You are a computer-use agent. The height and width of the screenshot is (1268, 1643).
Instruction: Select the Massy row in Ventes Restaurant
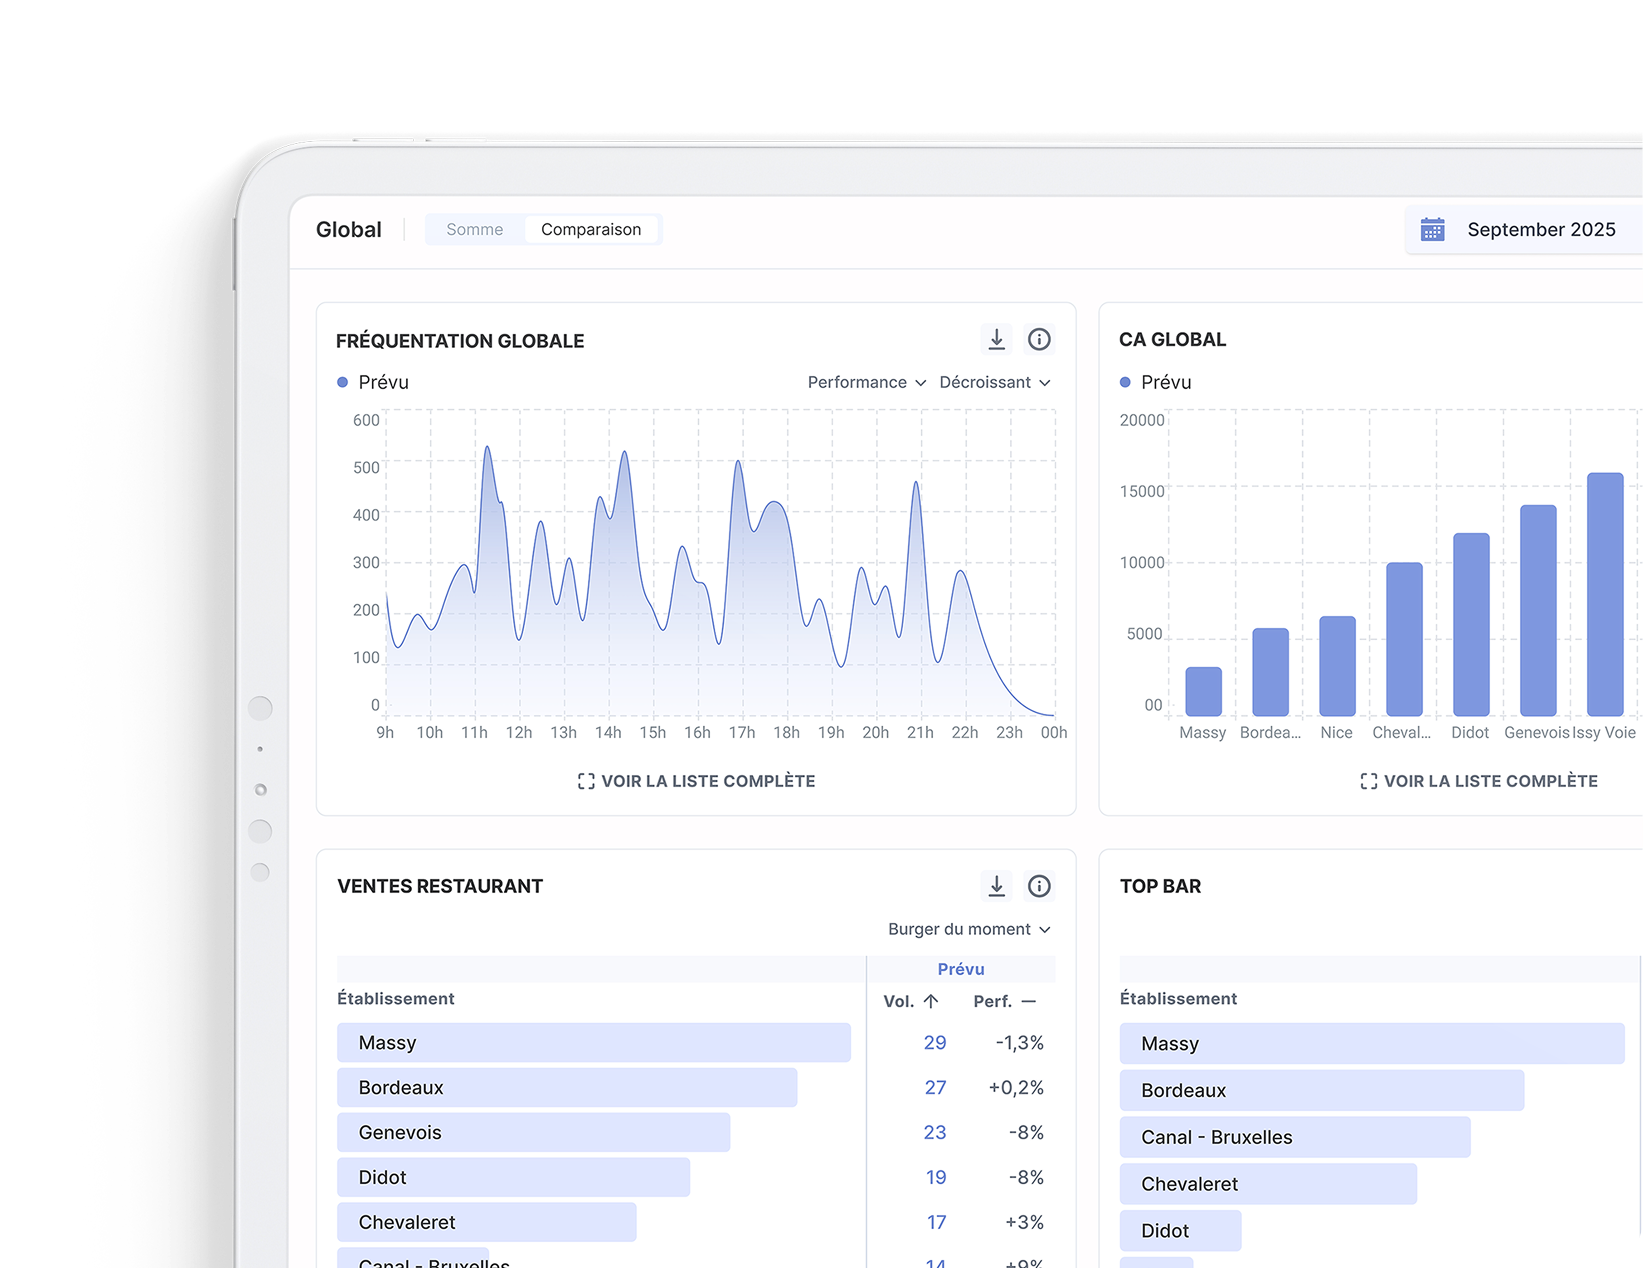click(x=593, y=1043)
